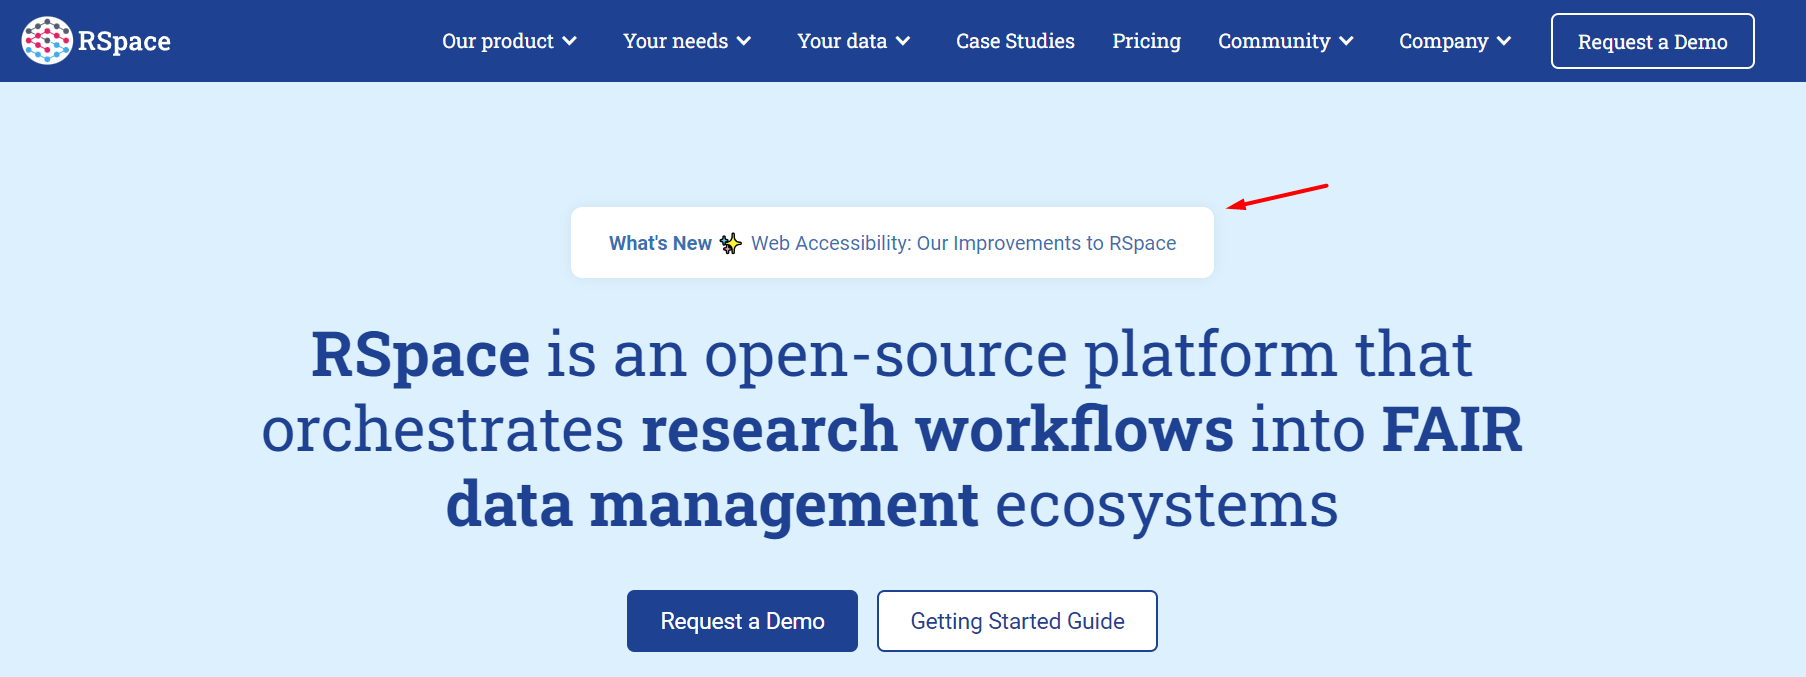Open the Web Accessibility improvements announcement link
This screenshot has width=1806, height=677.
(x=963, y=243)
